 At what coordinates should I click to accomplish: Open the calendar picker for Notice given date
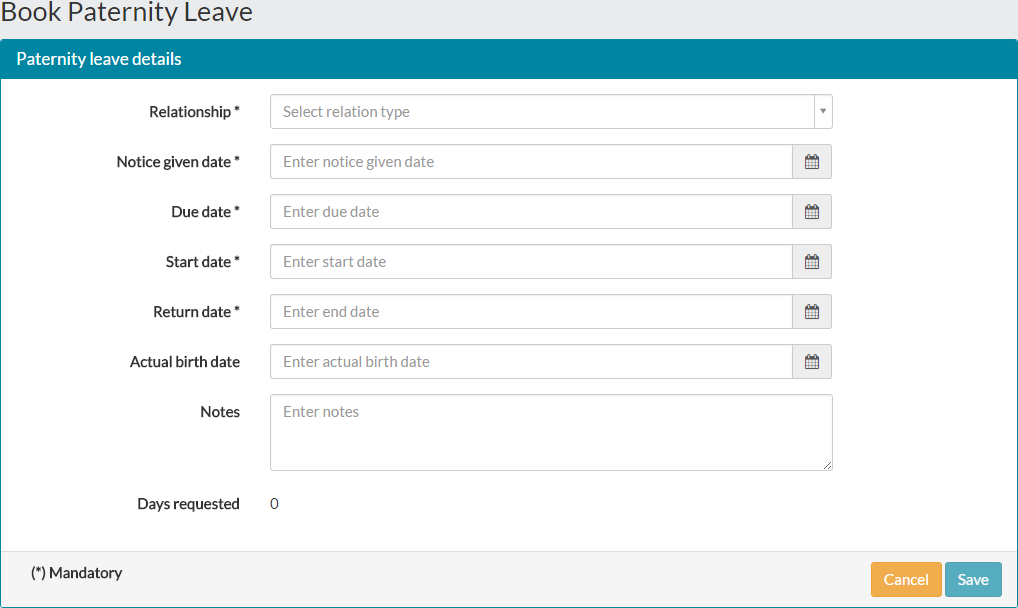[x=812, y=162]
